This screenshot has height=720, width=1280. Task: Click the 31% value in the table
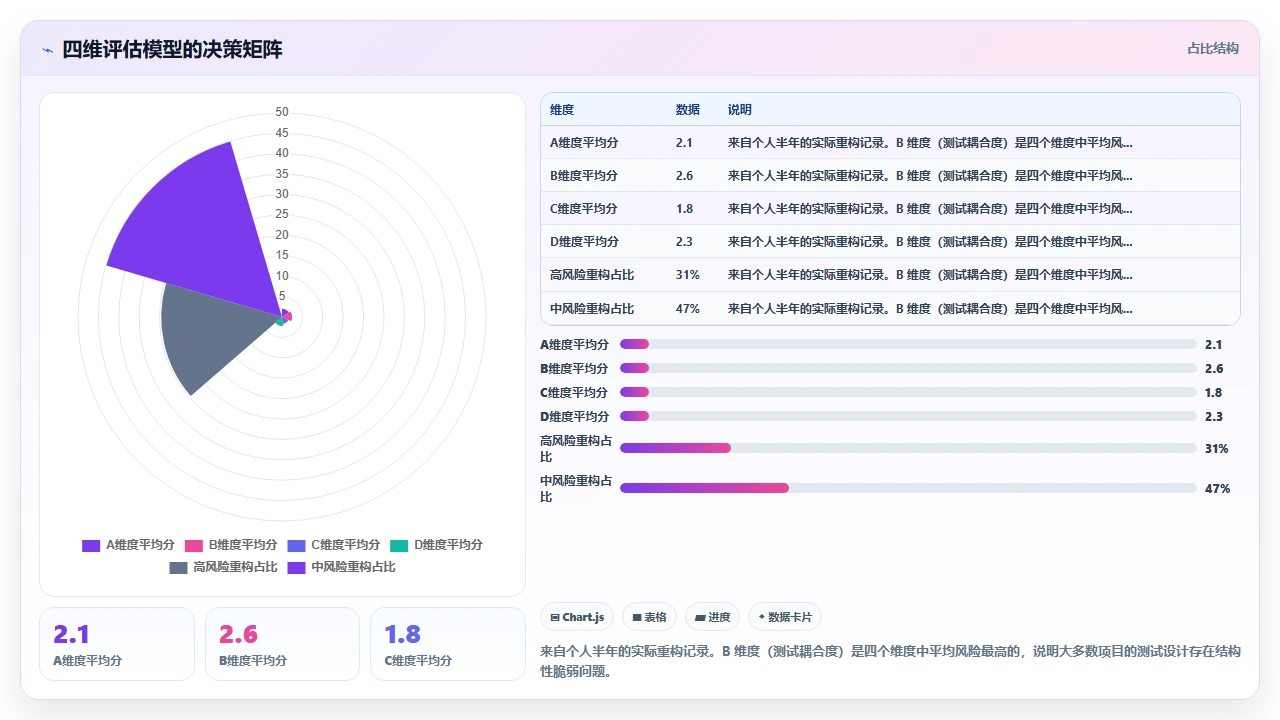click(x=688, y=275)
